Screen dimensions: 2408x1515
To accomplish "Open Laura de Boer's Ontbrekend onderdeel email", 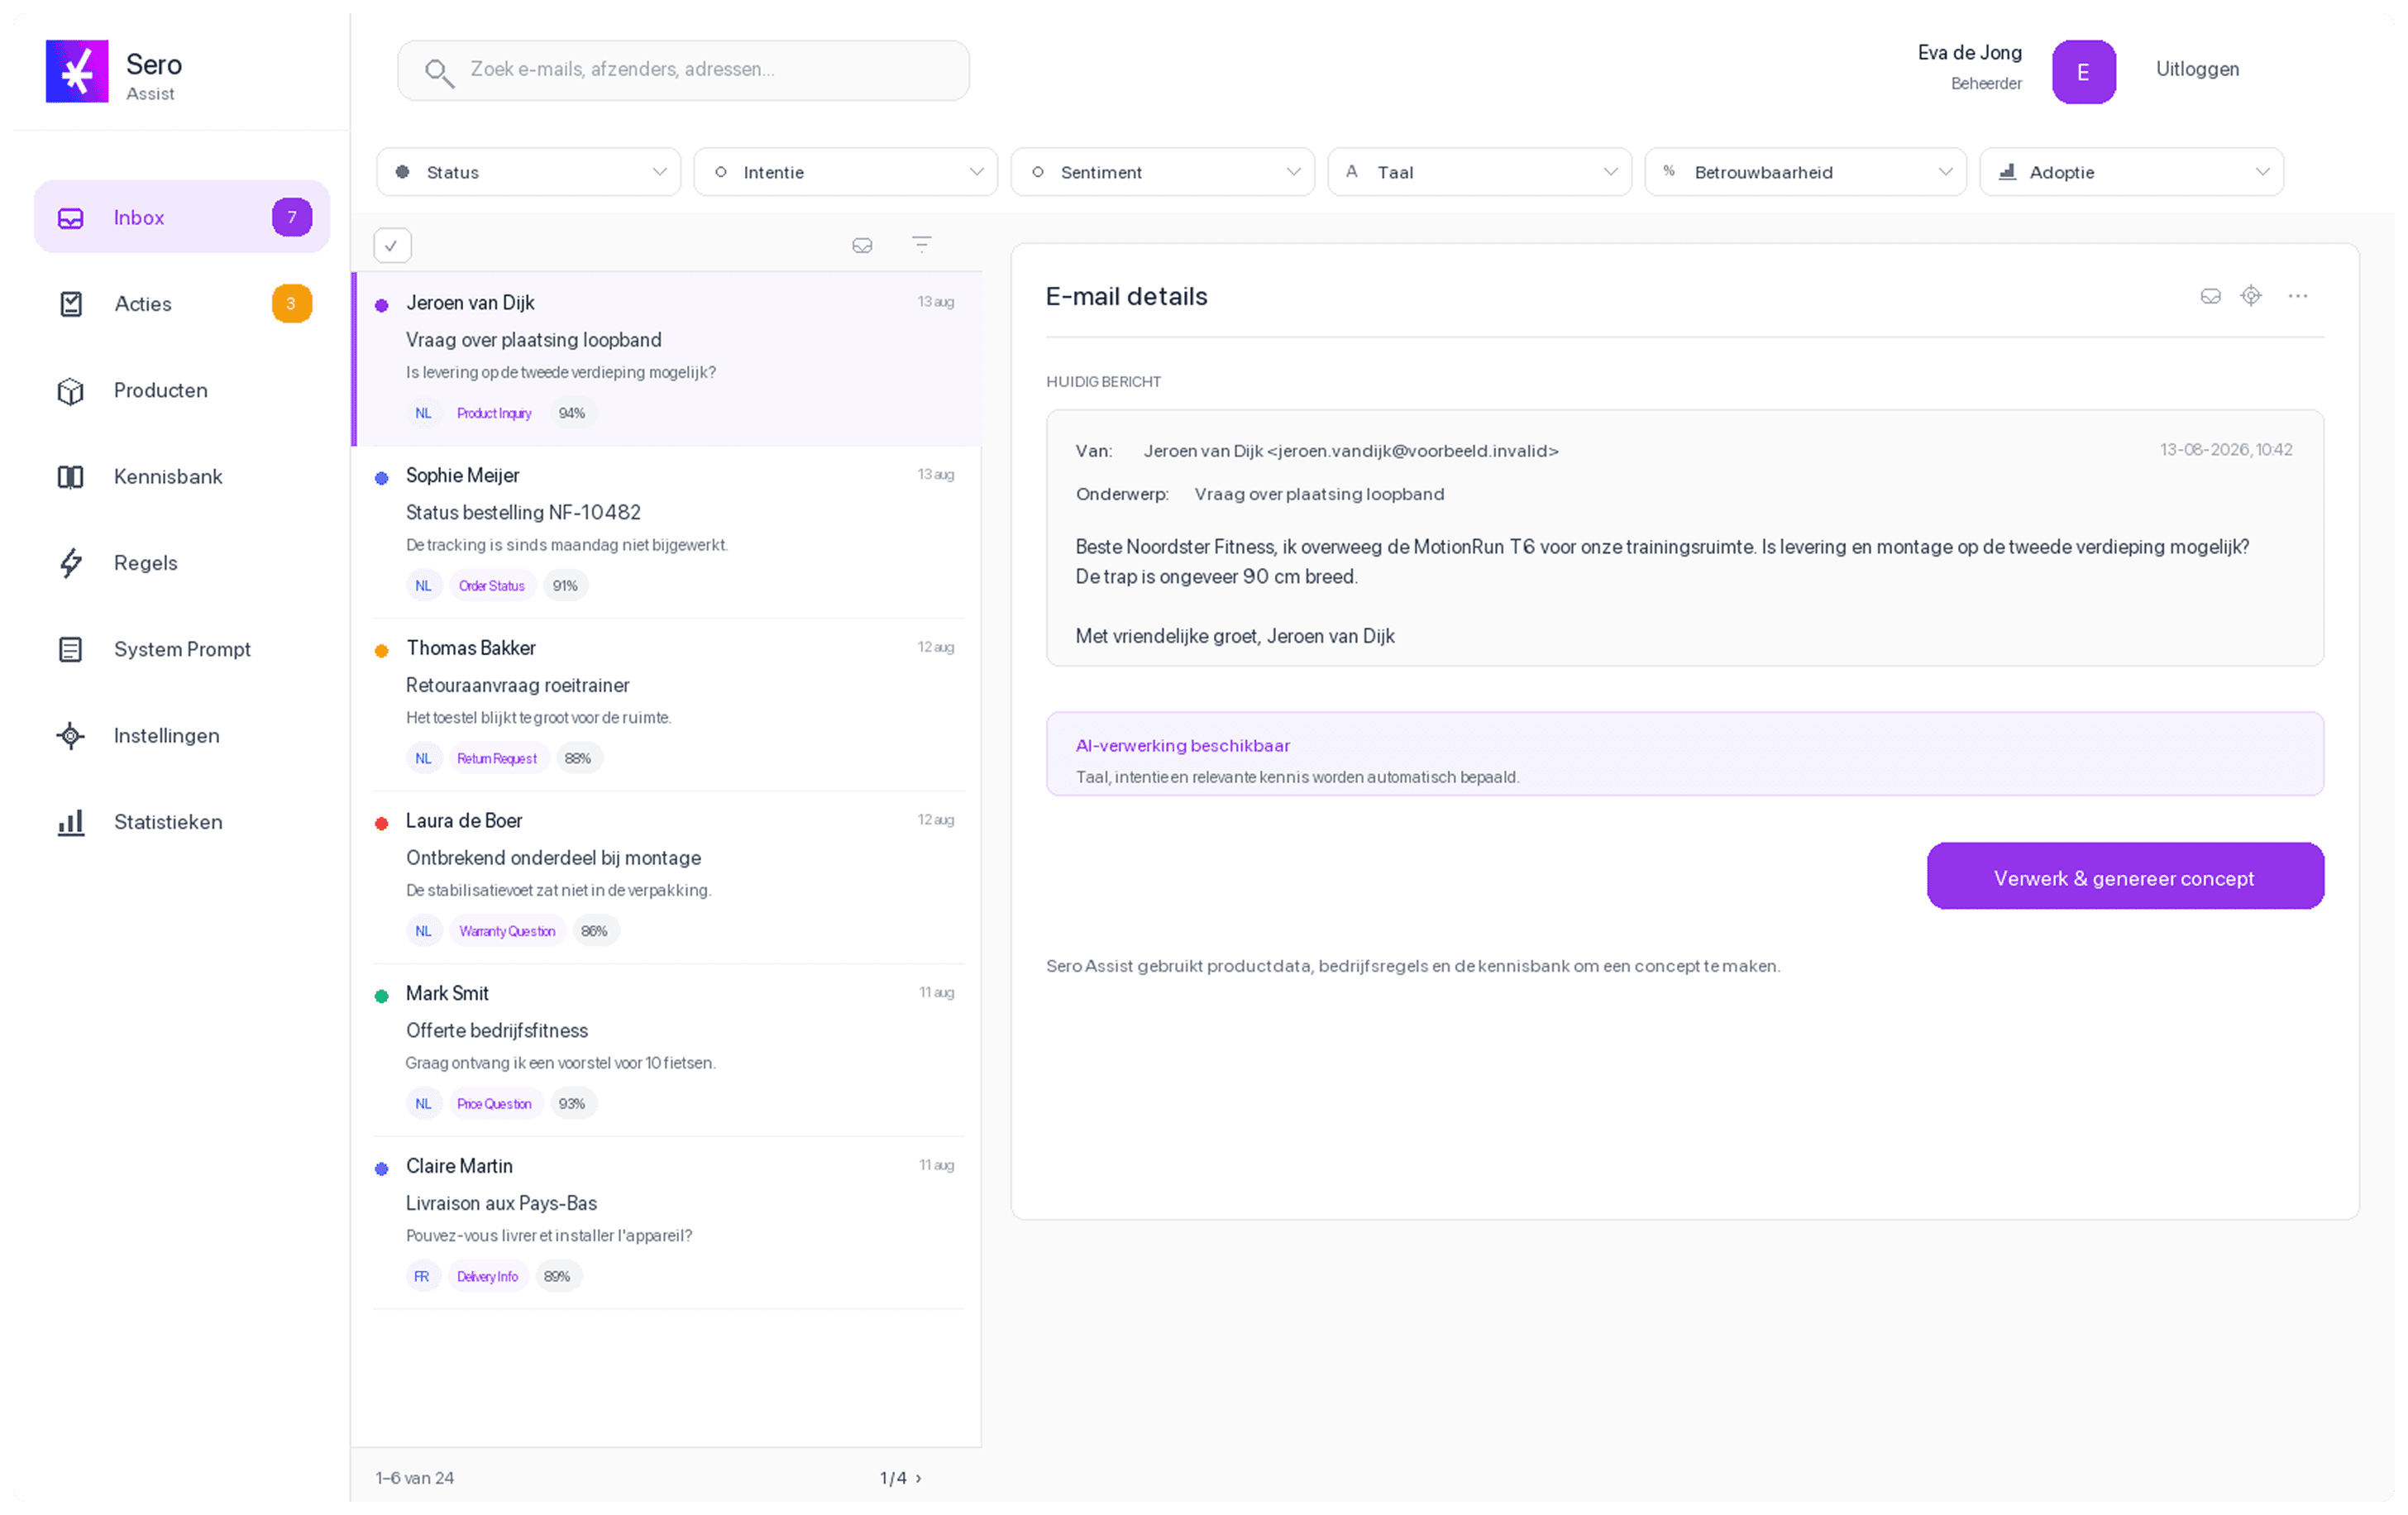I will pyautogui.click(x=667, y=878).
